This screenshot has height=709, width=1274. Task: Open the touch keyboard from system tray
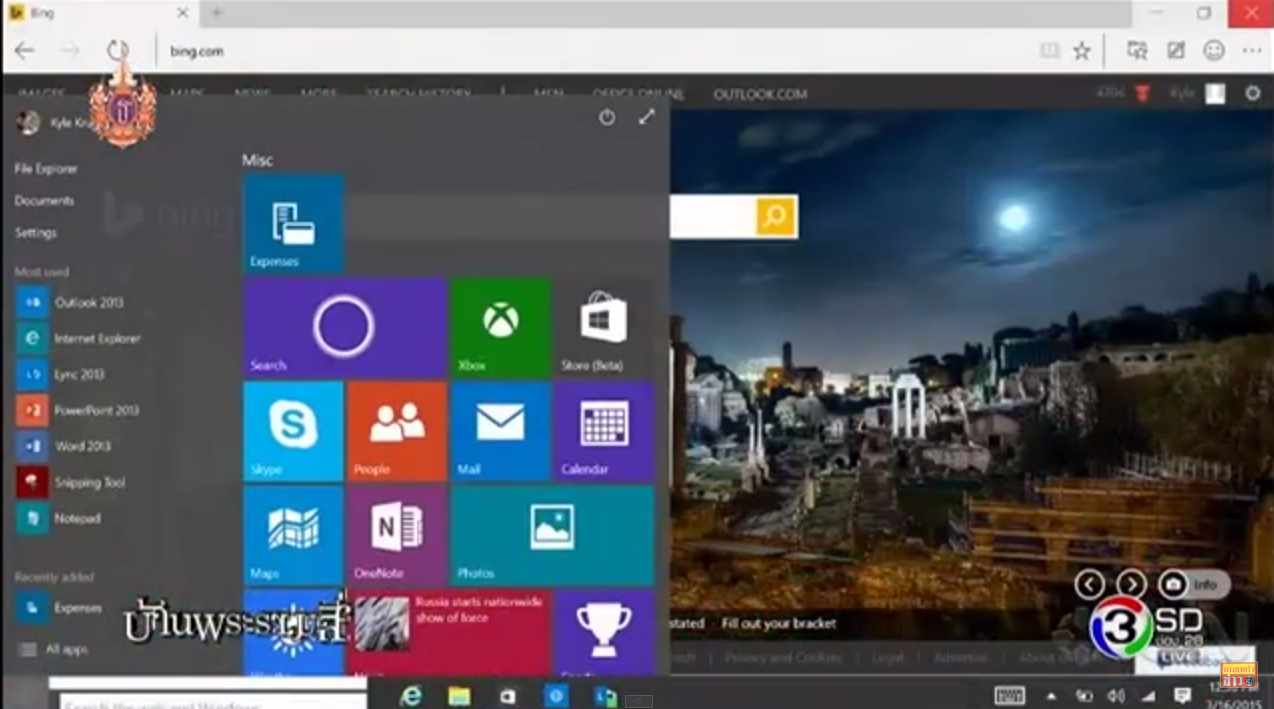click(x=1009, y=695)
